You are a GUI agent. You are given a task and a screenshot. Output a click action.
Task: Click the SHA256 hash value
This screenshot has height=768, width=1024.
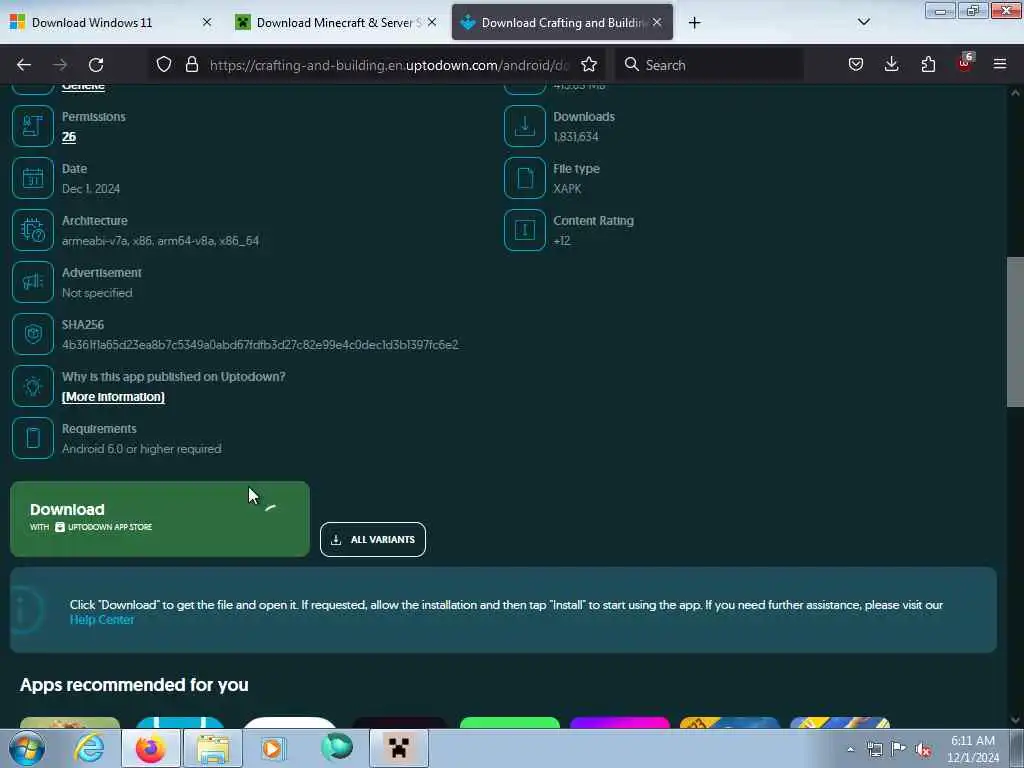pos(260,345)
